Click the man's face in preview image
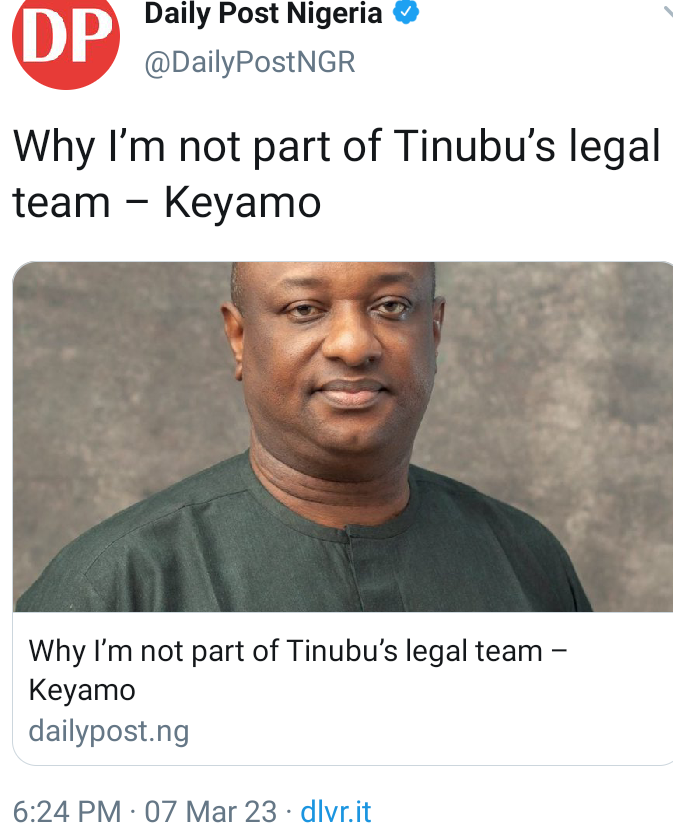The width and height of the screenshot is (673, 829). [338, 360]
